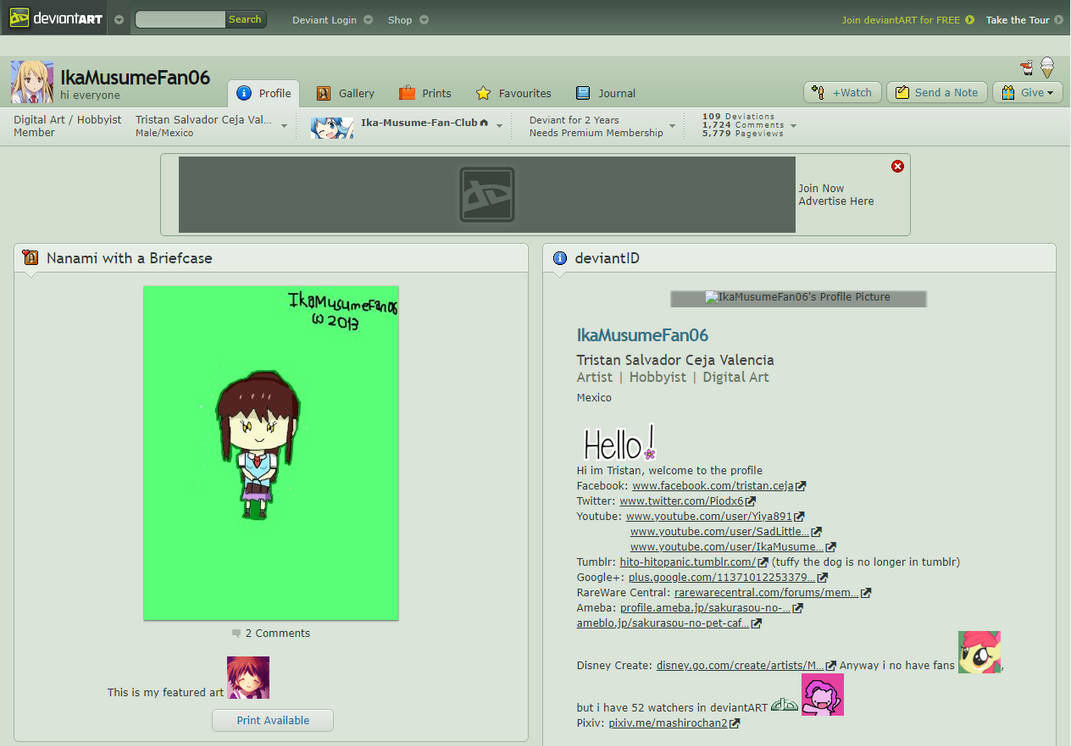The image size is (1071, 746).
Task: Click the broken Profile Picture placeholder
Action: point(798,298)
